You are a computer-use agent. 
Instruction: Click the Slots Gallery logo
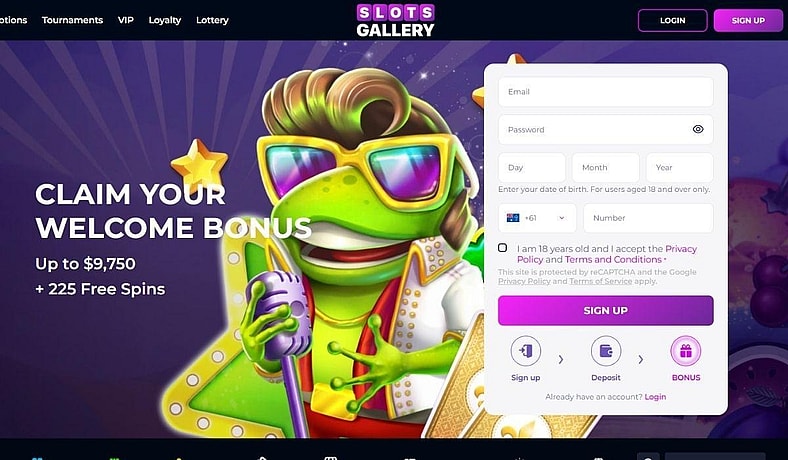395,21
